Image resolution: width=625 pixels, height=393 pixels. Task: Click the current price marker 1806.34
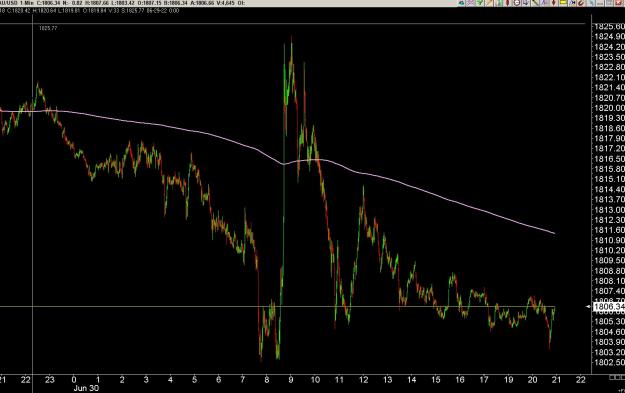[x=609, y=307]
